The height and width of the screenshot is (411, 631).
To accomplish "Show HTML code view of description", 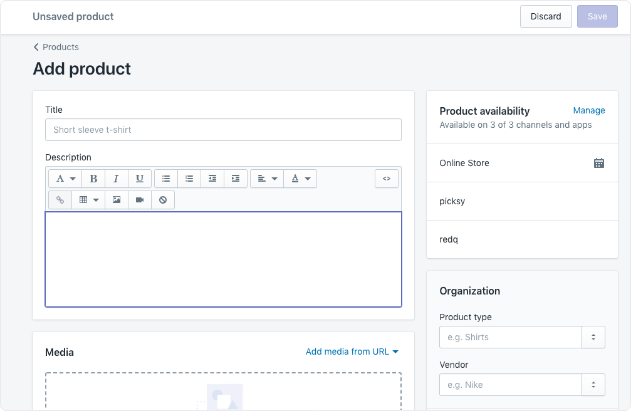I will [x=387, y=179].
